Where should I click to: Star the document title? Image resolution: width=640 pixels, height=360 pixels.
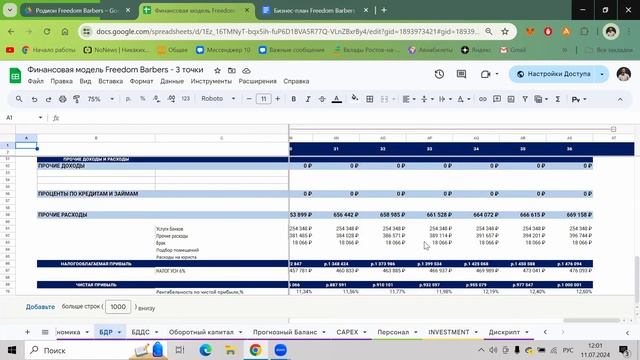pyautogui.click(x=218, y=70)
